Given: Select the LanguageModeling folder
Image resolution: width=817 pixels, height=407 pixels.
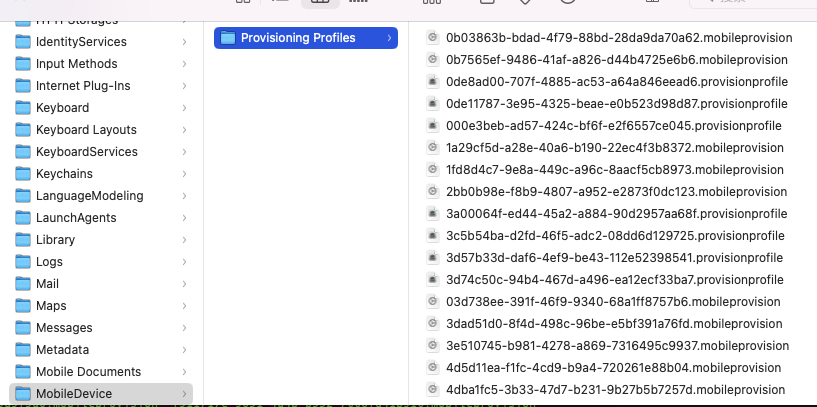Looking at the screenshot, I should pos(89,196).
